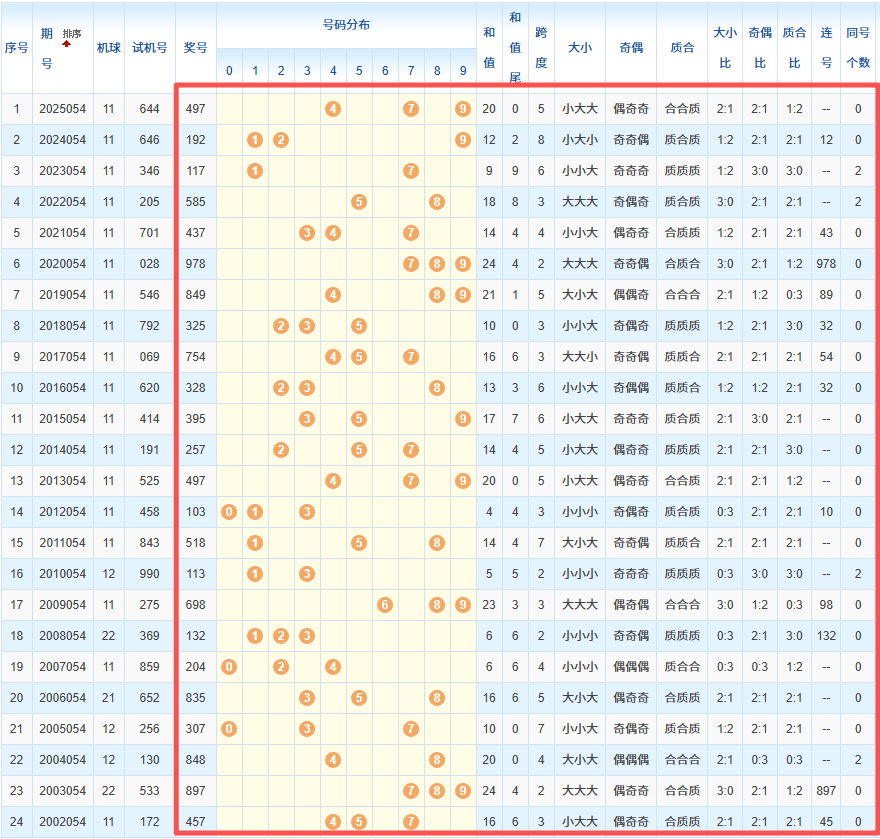Click the 同号个数 column header
The height and width of the screenshot is (839, 880).
[858, 48]
